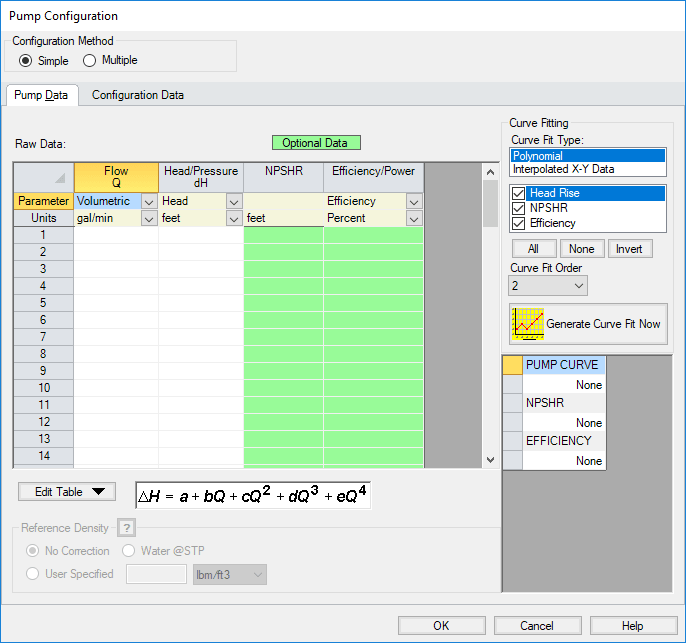Click the Units row header
686x643 pixels.
click(x=43, y=218)
